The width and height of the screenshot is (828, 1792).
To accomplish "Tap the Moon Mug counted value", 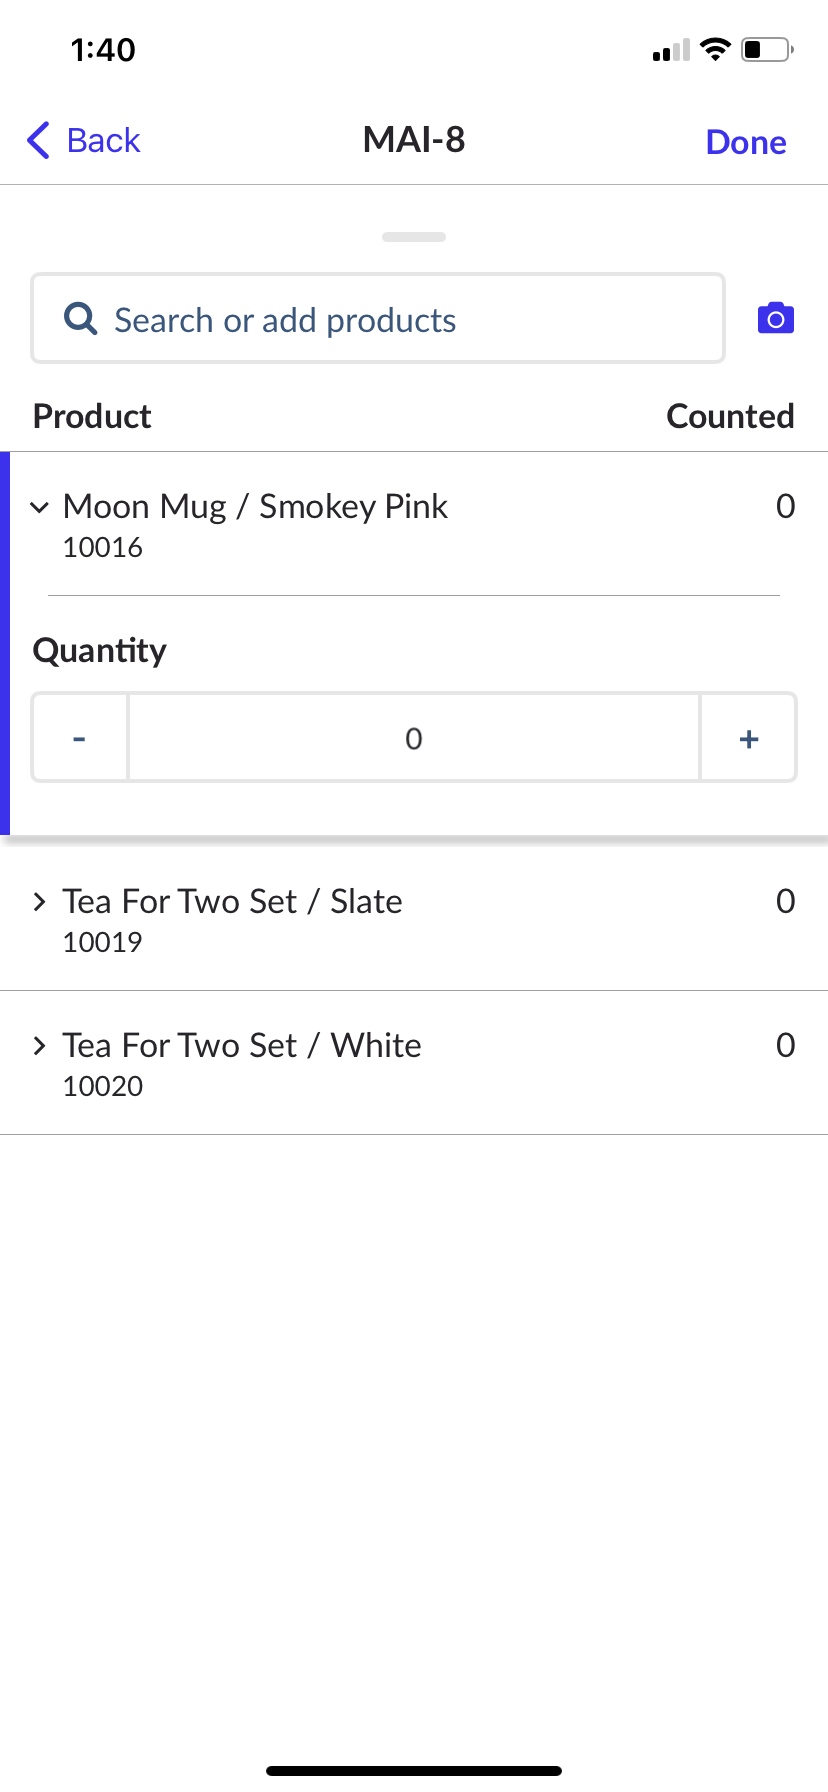I will pos(785,507).
